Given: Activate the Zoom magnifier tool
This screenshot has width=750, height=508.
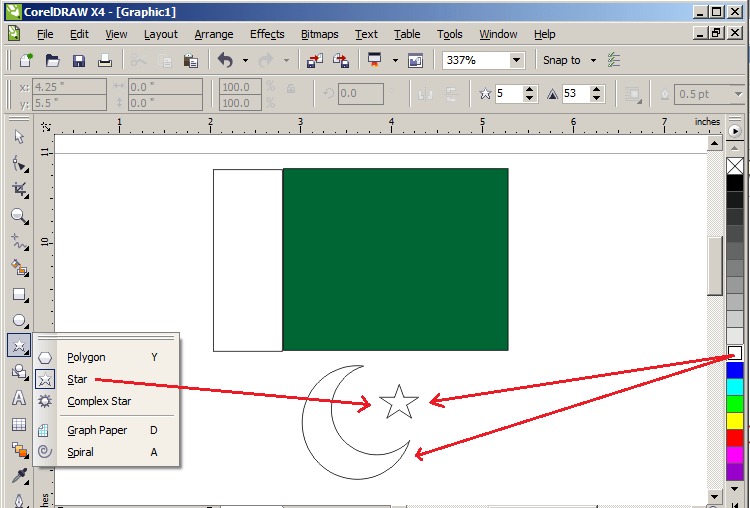Looking at the screenshot, I should click(18, 215).
